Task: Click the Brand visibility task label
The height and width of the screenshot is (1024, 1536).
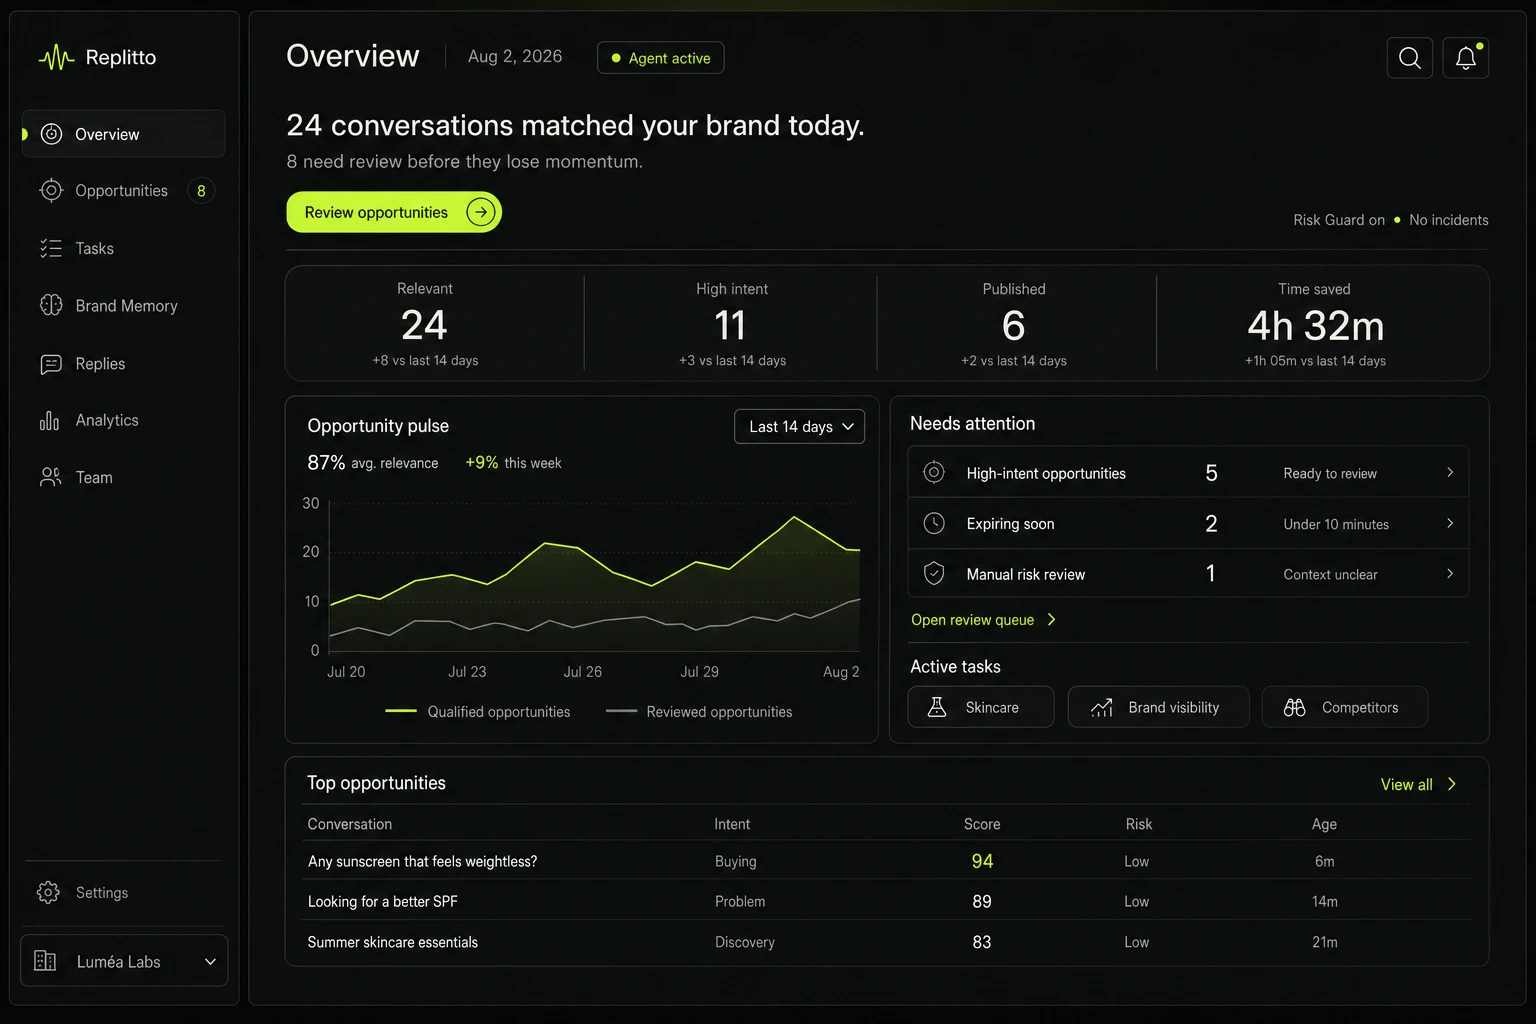Action: [1174, 707]
